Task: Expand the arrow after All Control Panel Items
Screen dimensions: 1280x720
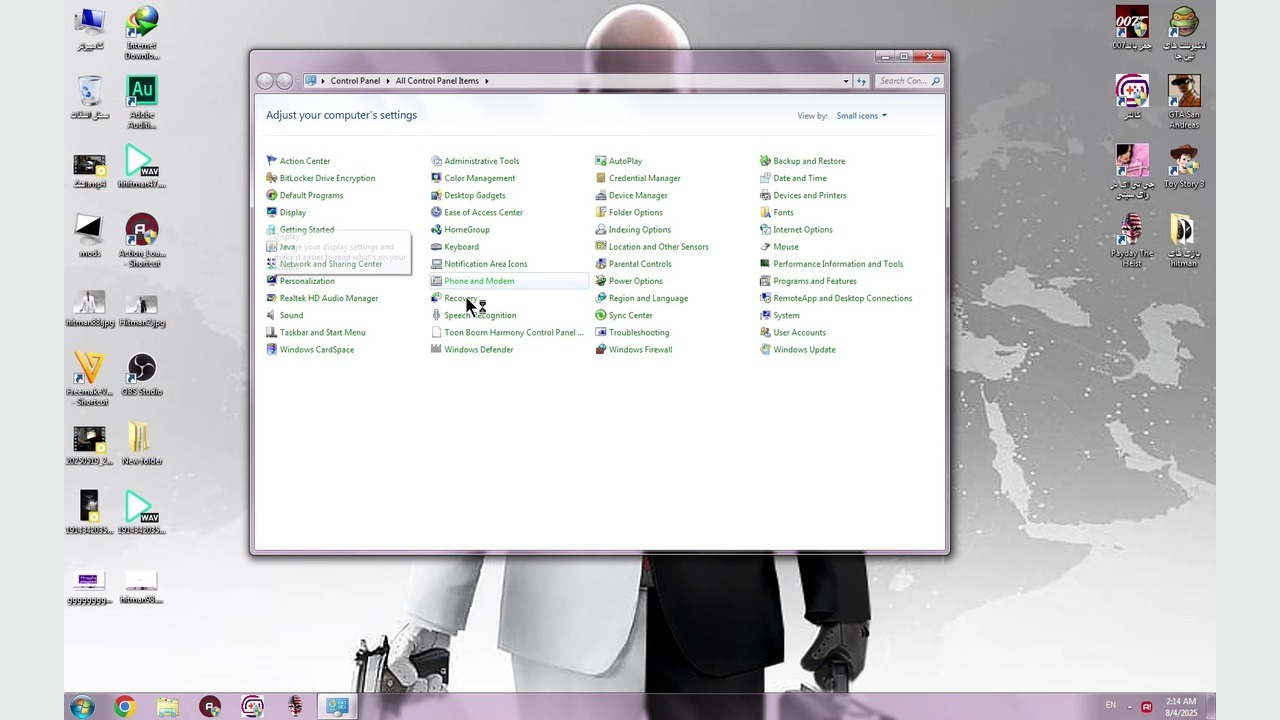Action: tap(487, 81)
